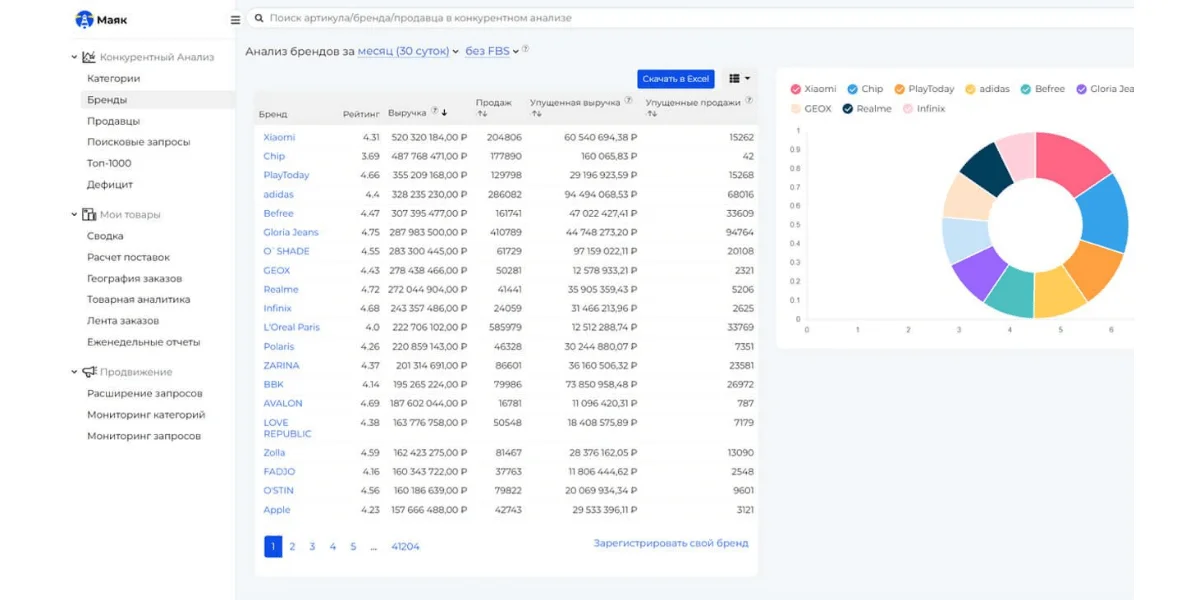
Task: Click Зарегистрировать свой бренд link
Action: [670, 544]
